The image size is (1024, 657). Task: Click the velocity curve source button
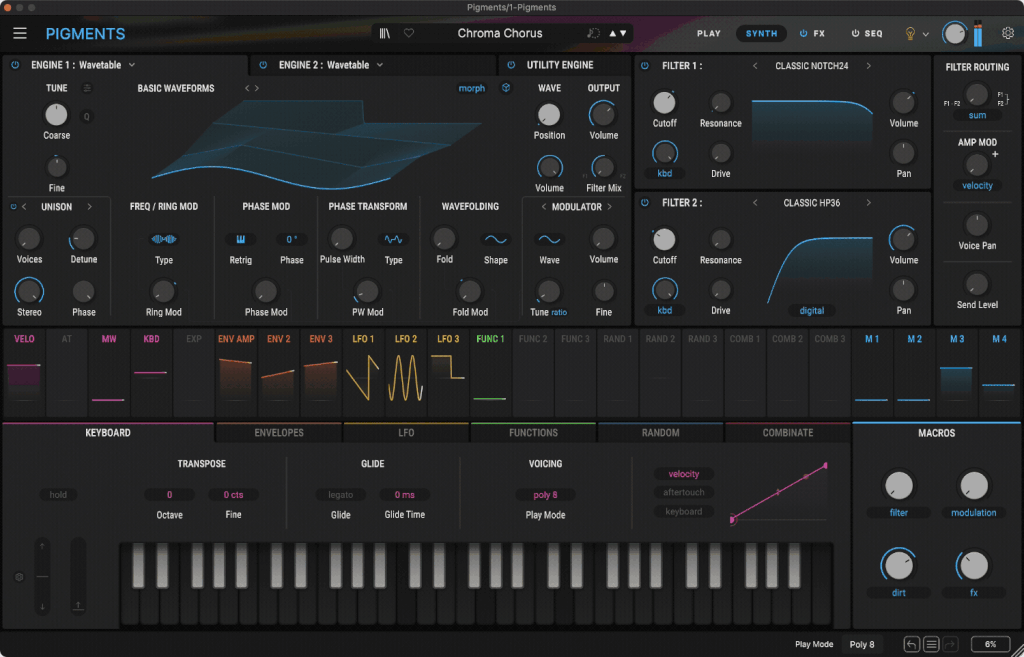click(684, 474)
